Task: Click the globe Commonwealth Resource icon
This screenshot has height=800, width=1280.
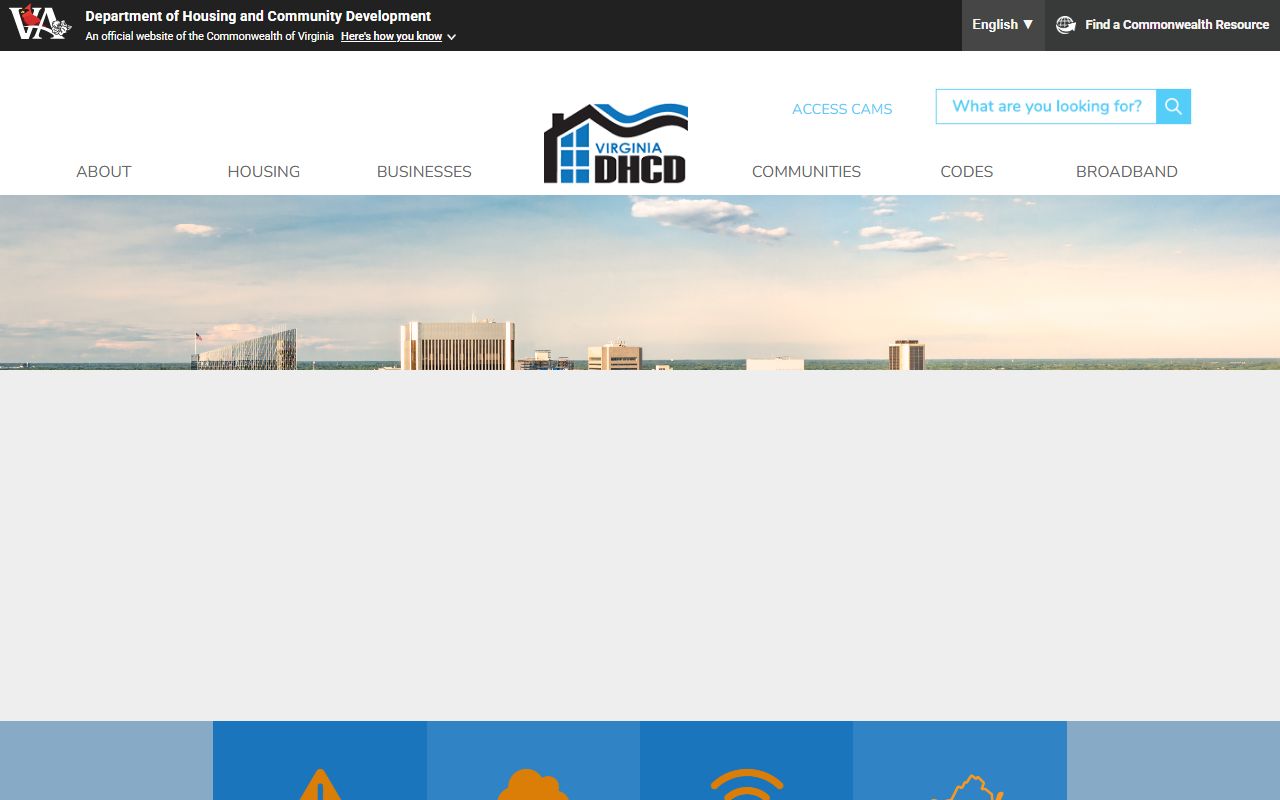Action: (1066, 25)
